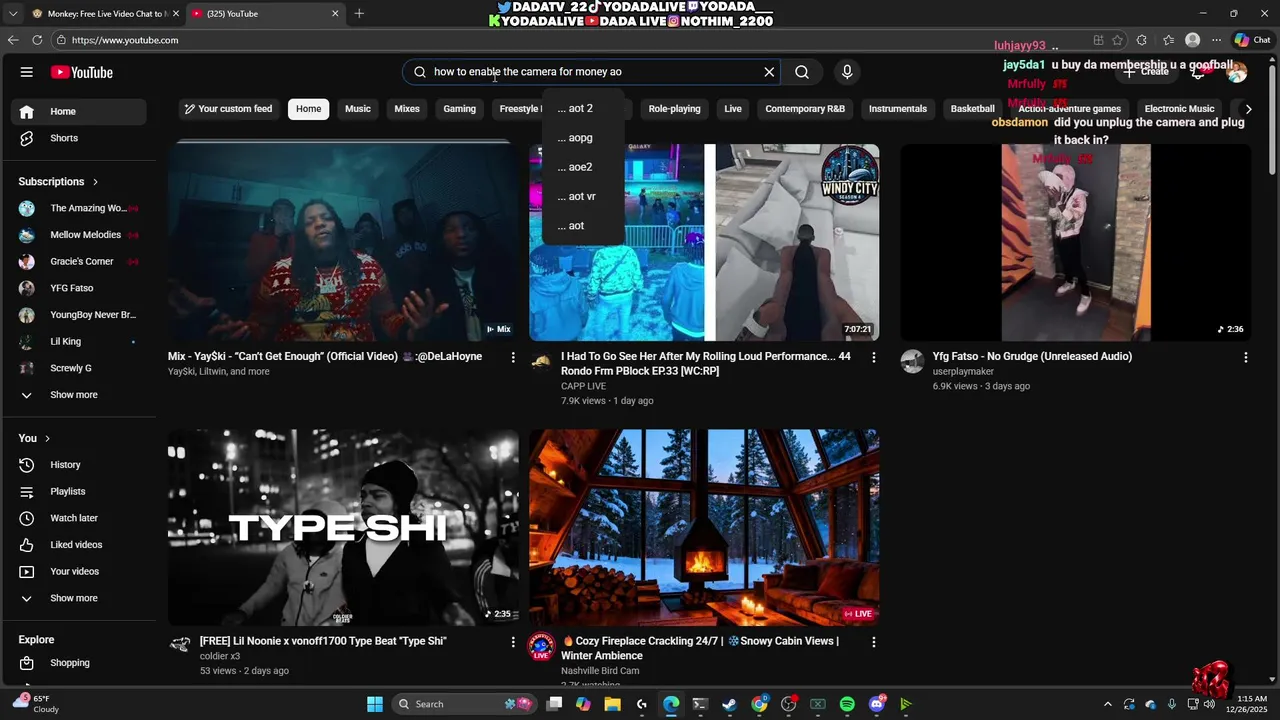
Task: Open a new browser tab
Action: click(359, 13)
